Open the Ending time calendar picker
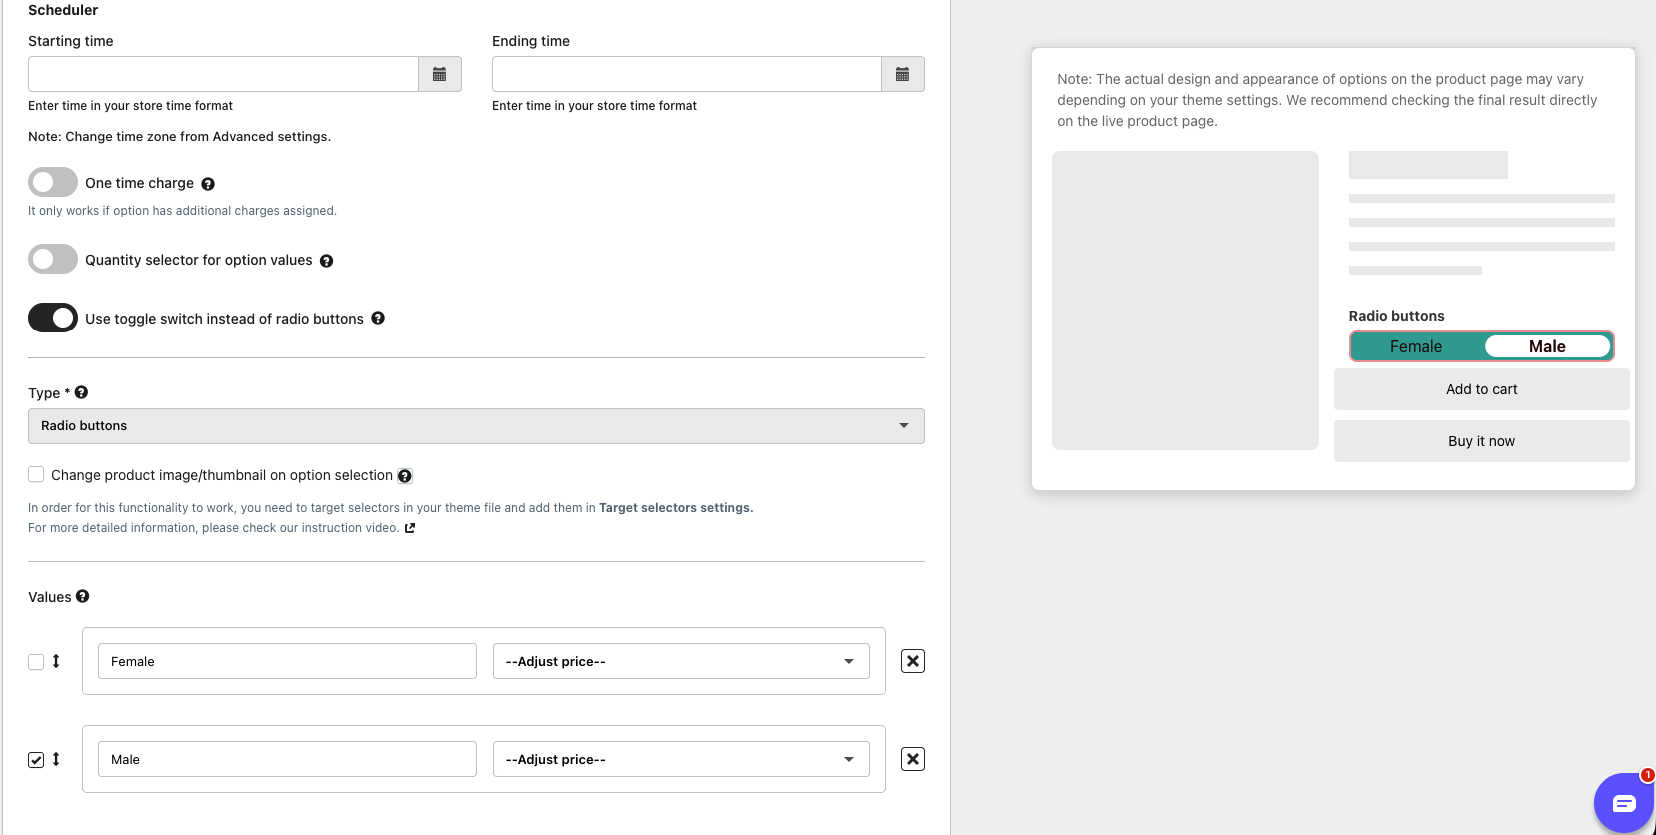Viewport: 1656px width, 835px height. pyautogui.click(x=902, y=74)
